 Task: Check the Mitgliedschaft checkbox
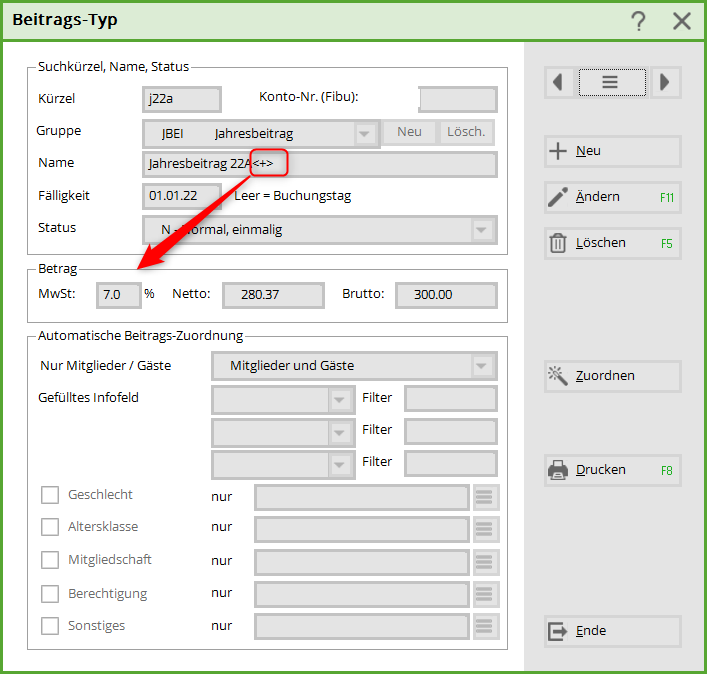(50, 560)
